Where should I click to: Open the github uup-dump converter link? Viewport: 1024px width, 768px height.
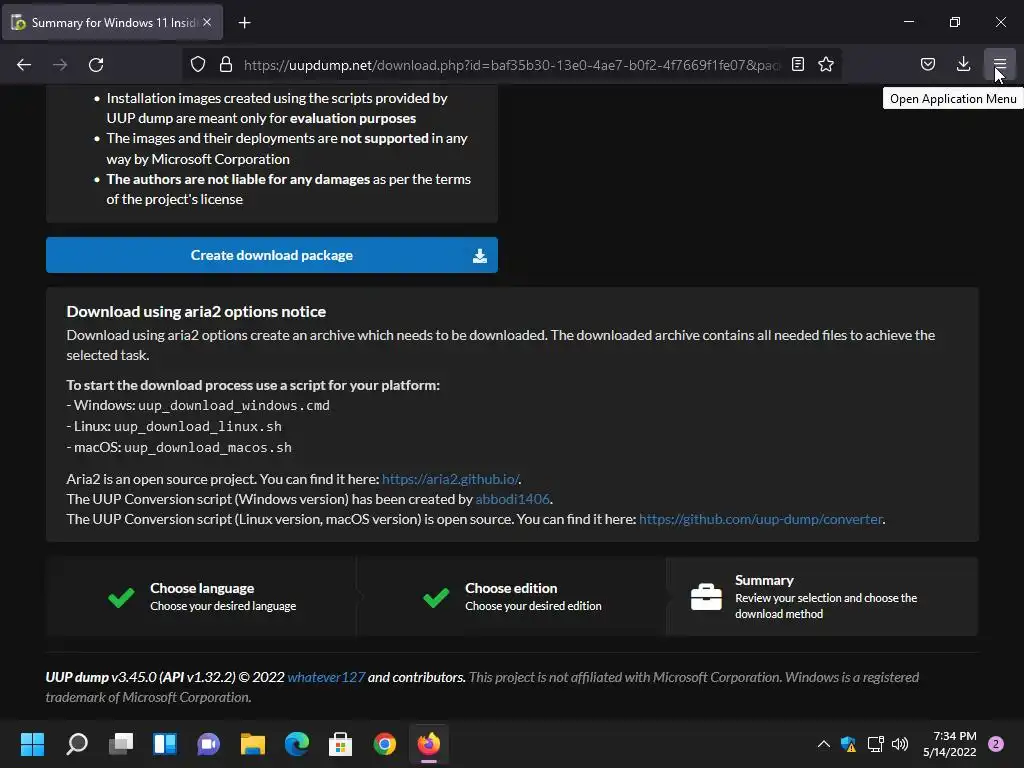click(761, 519)
